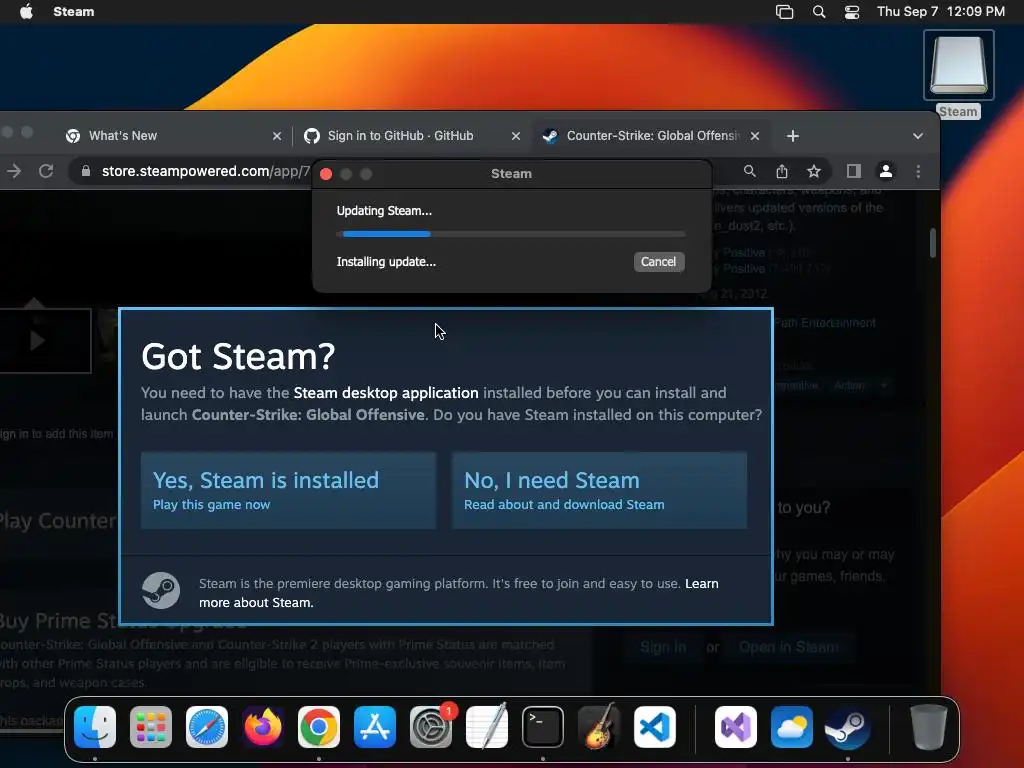Viewport: 1024px width, 768px height.
Task: Bookmark this page with the star icon
Action: coord(814,171)
